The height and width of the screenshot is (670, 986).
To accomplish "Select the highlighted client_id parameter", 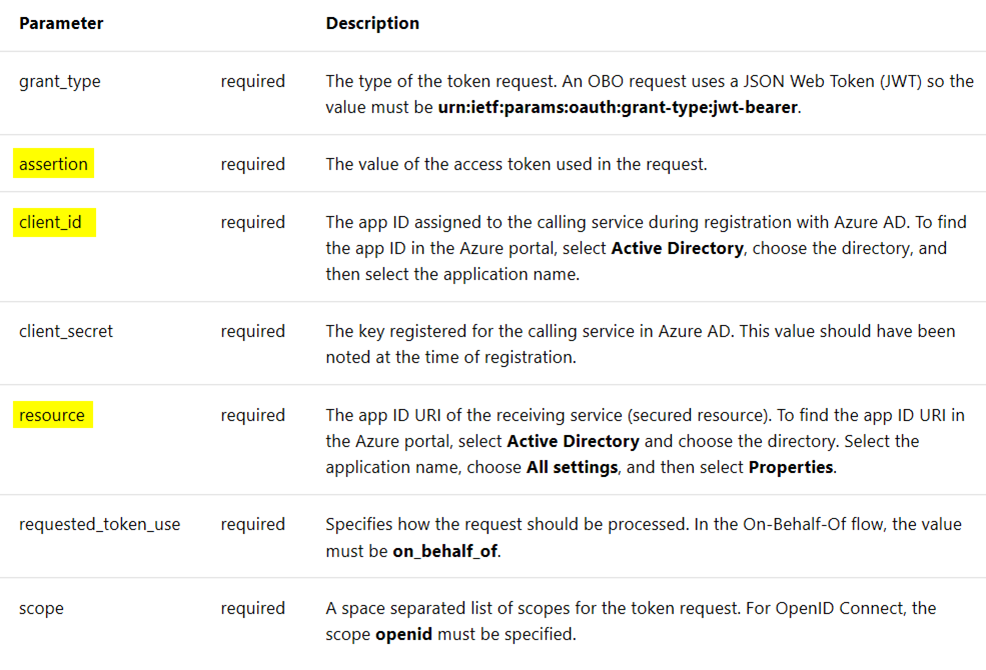I will (x=54, y=222).
